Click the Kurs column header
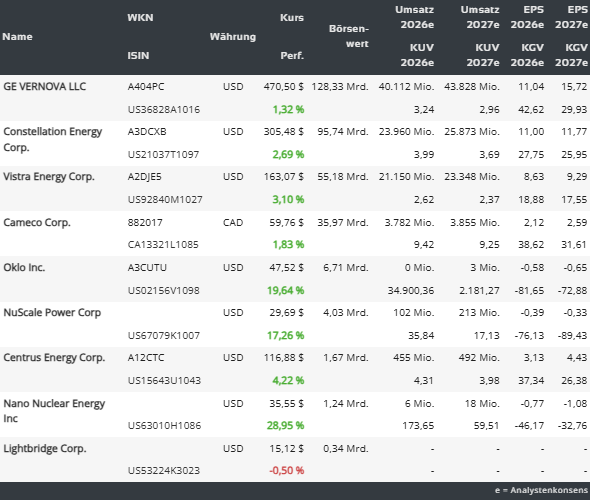Viewport: 590px width, 500px height. pyautogui.click(x=292, y=18)
